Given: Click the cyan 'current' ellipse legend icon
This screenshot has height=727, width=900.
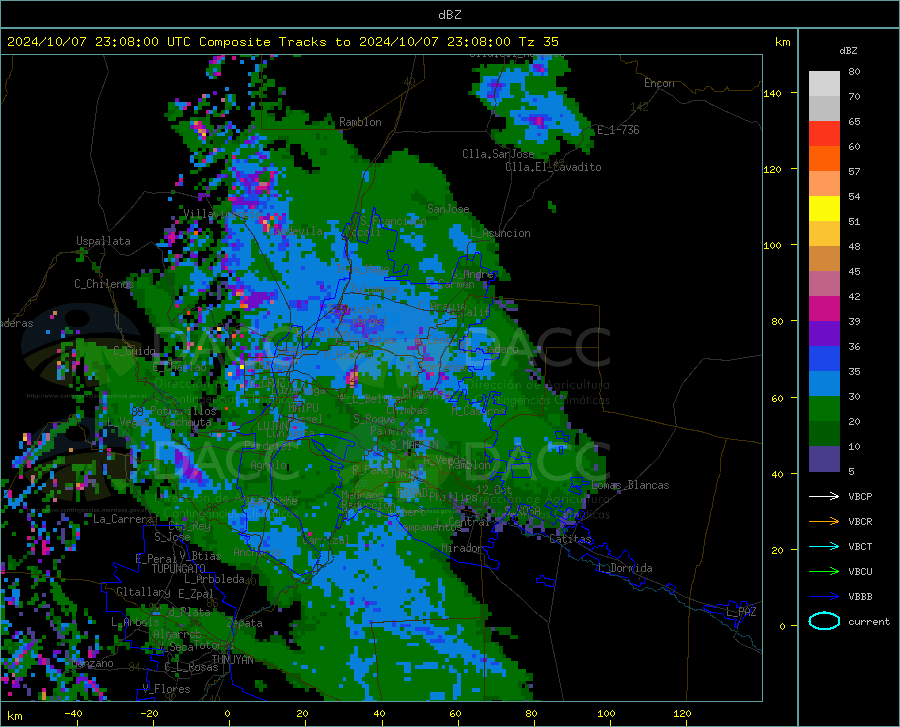Looking at the screenshot, I should [824, 621].
